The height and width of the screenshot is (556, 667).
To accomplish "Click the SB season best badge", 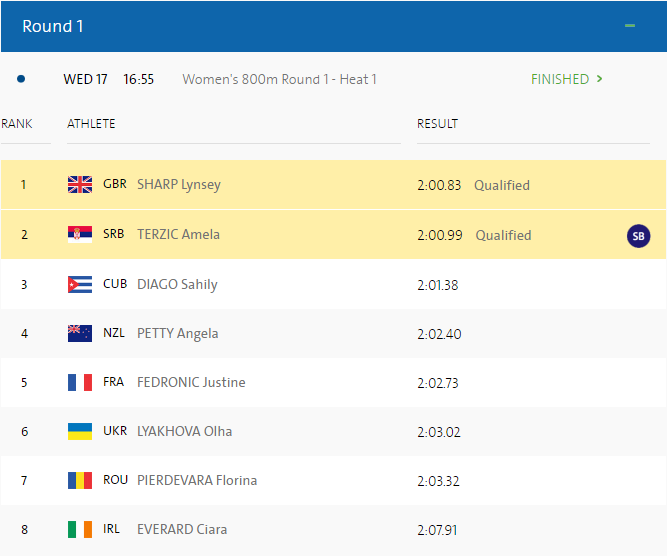I will pyautogui.click(x=638, y=236).
